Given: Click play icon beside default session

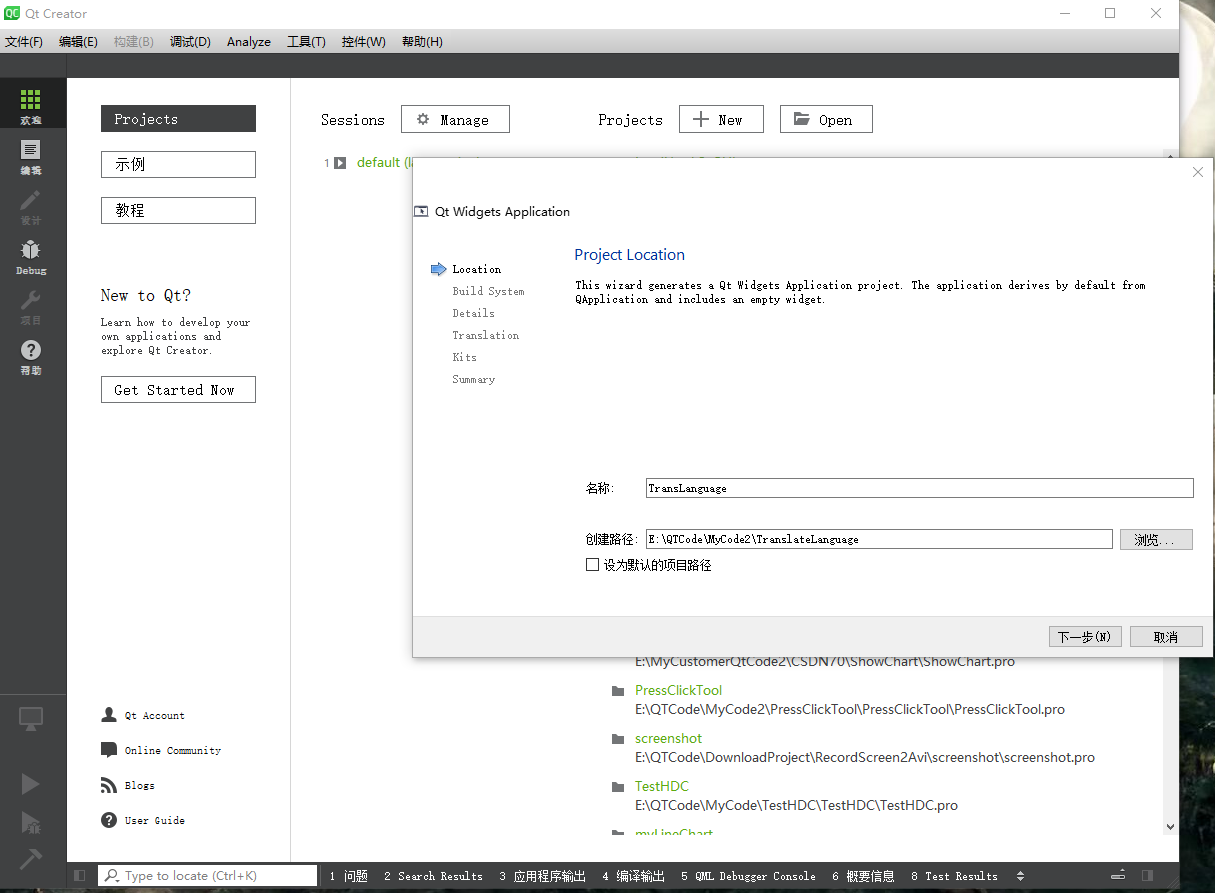Looking at the screenshot, I should pos(340,163).
